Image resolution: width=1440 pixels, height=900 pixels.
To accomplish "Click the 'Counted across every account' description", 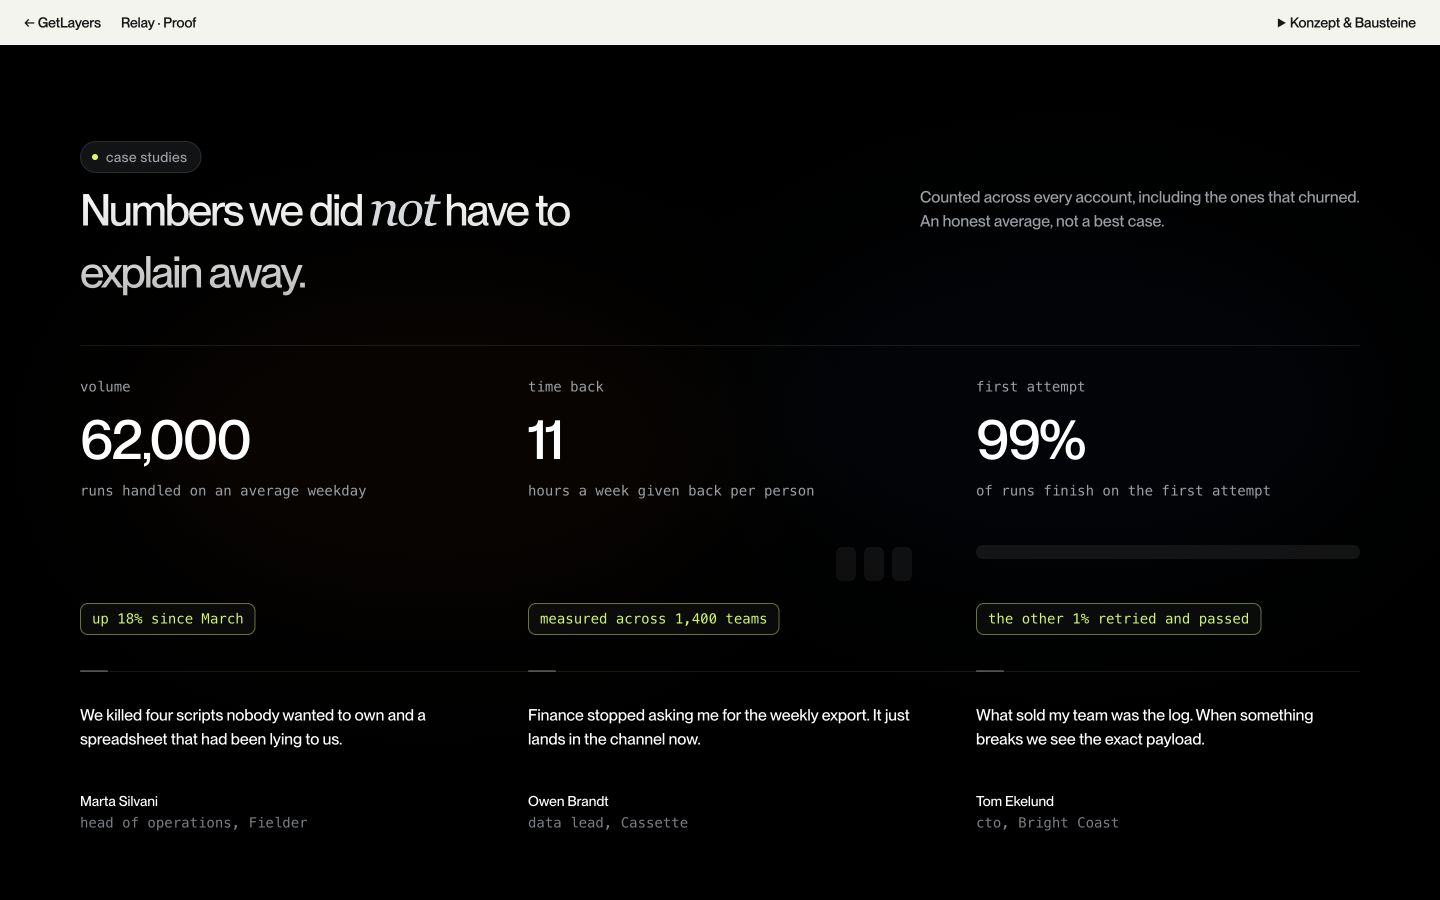I will [1140, 209].
